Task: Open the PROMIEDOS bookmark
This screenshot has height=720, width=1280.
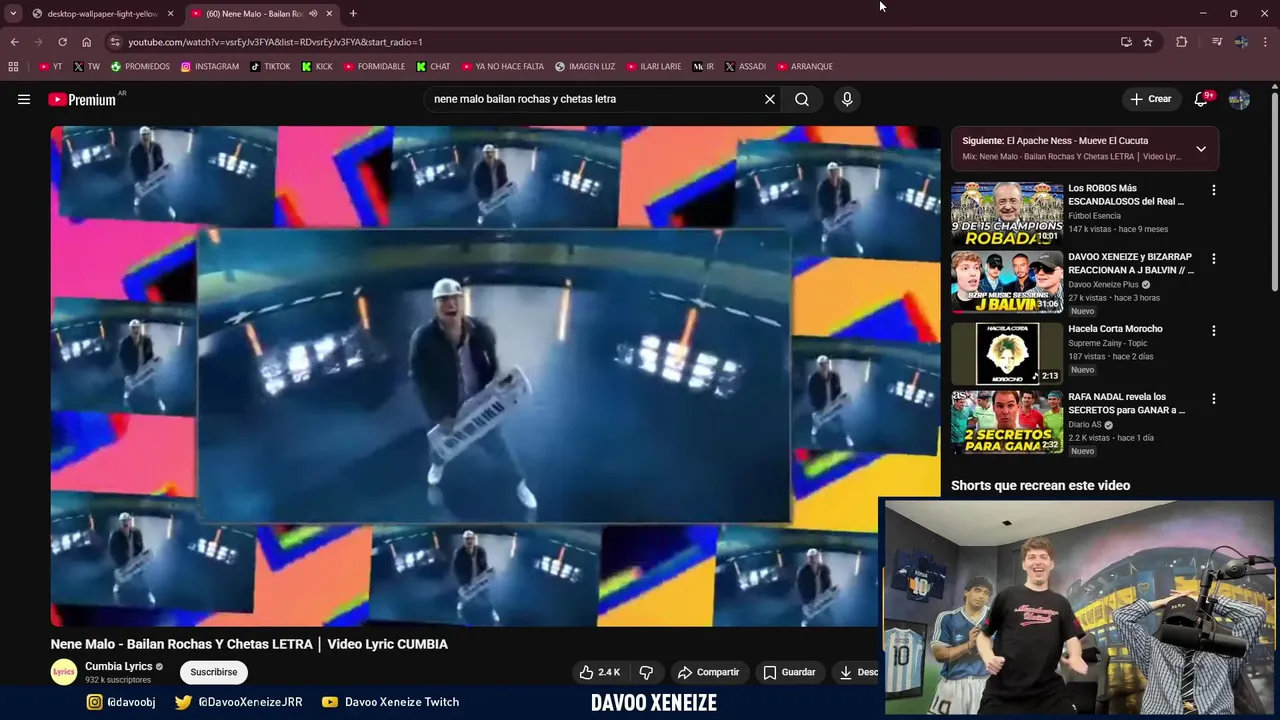Action: coord(140,67)
